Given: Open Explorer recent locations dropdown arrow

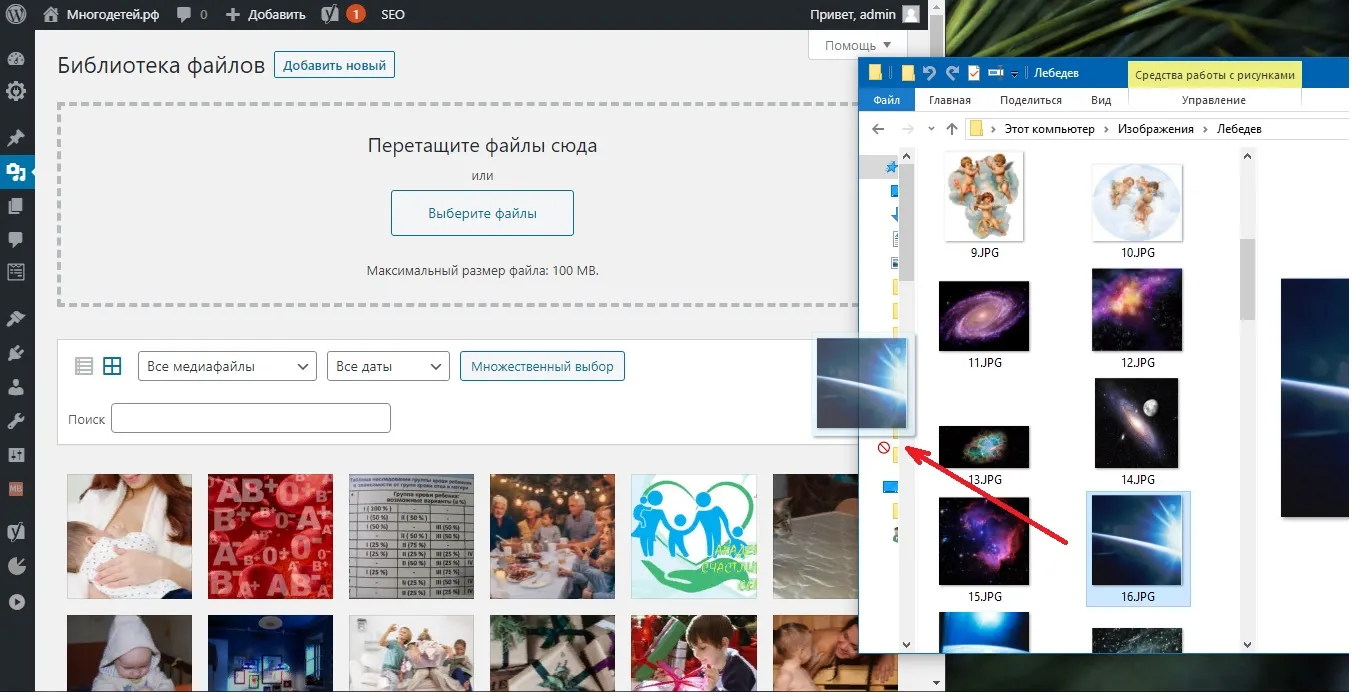Looking at the screenshot, I should pyautogui.click(x=931, y=129).
